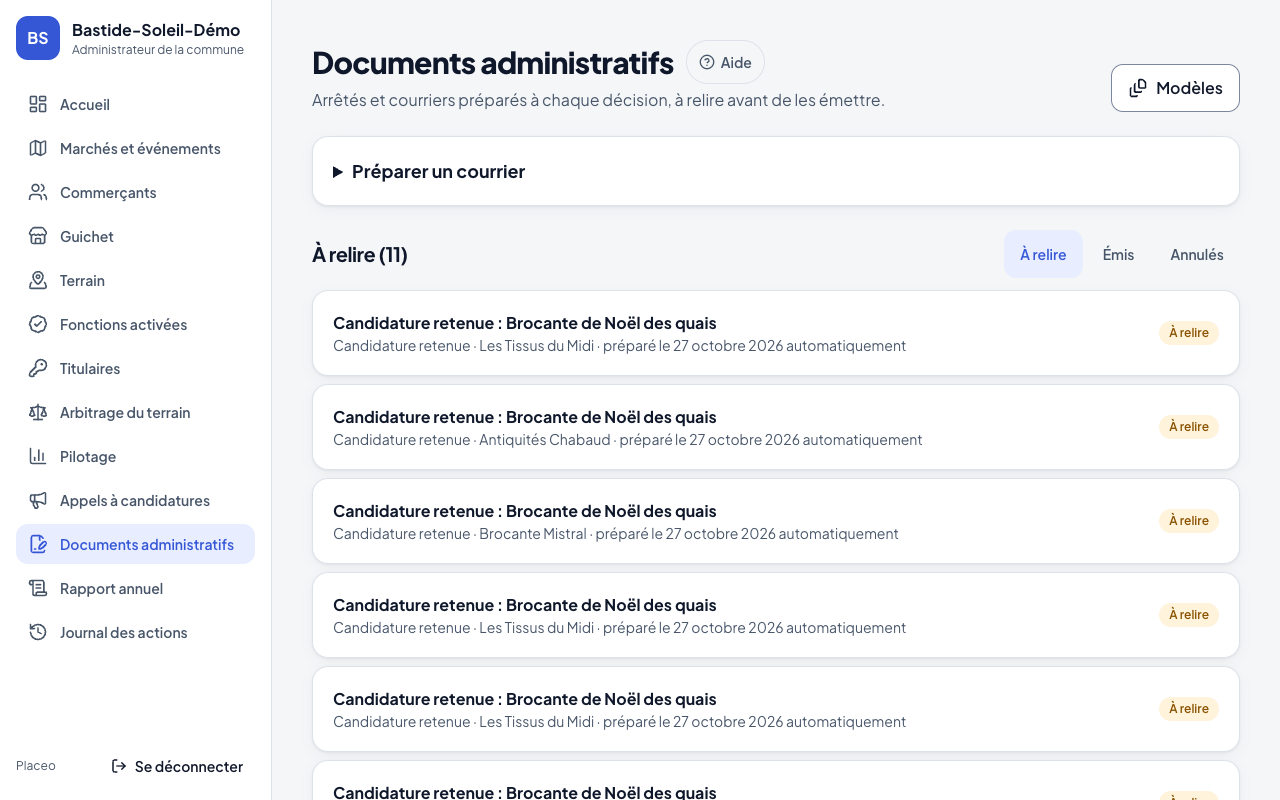Click the À relire (11) heading
Viewport: 1280px width, 800px height.
[360, 254]
